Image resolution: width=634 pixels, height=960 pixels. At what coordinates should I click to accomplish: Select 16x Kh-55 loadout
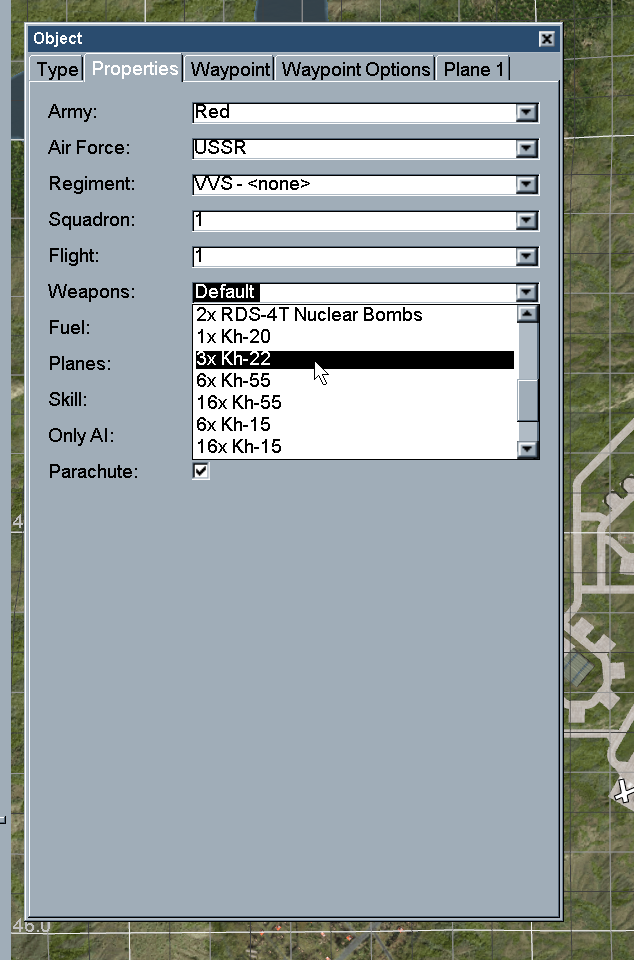click(355, 403)
